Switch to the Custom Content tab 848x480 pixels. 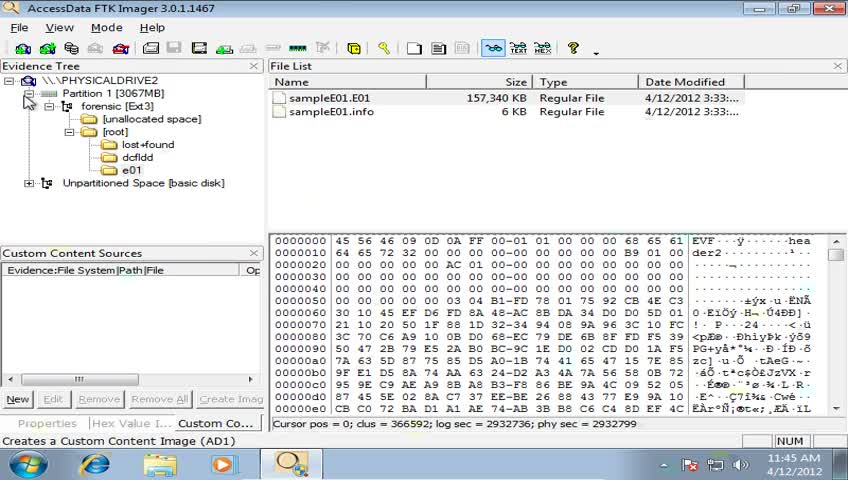(216, 423)
